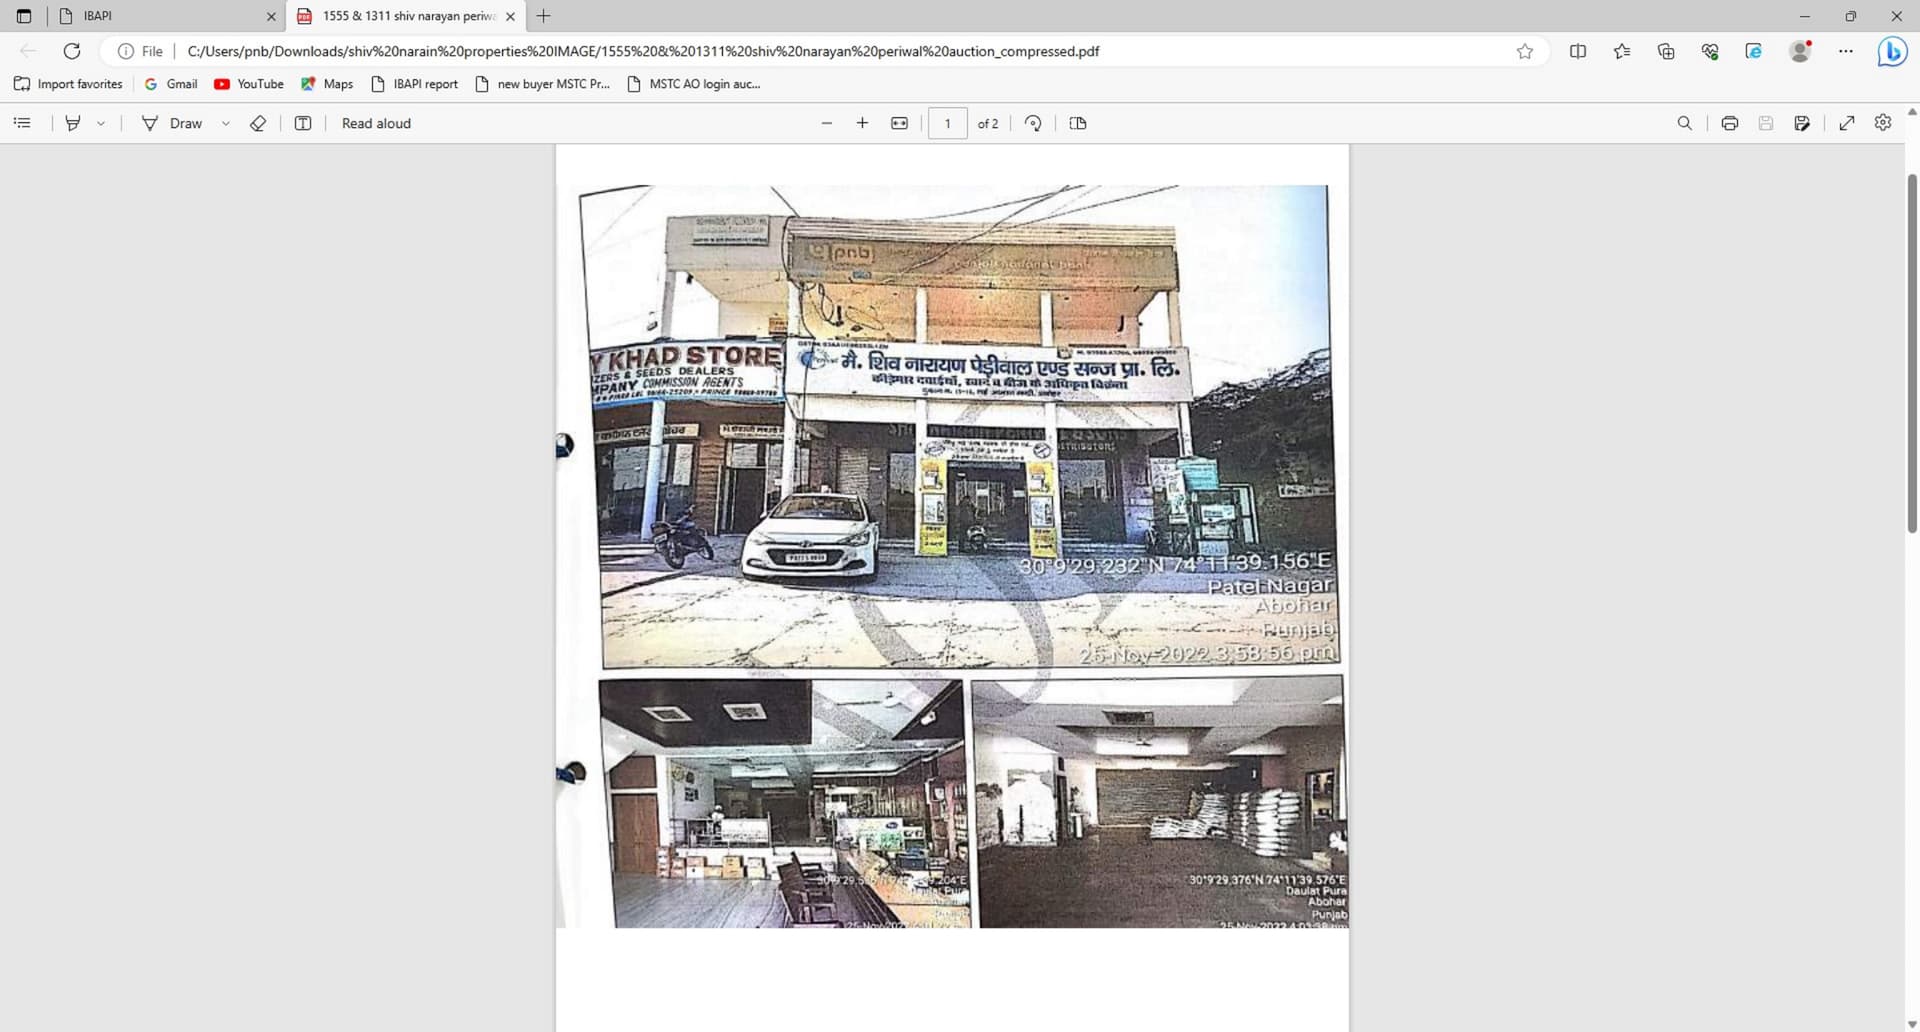Open Import favorites bookmark

68,84
